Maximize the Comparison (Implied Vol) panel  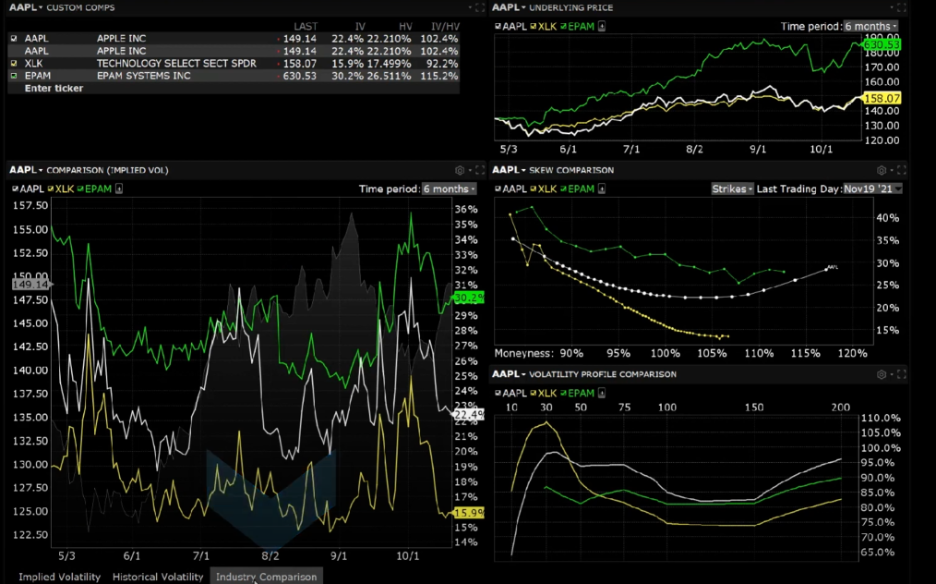point(480,170)
